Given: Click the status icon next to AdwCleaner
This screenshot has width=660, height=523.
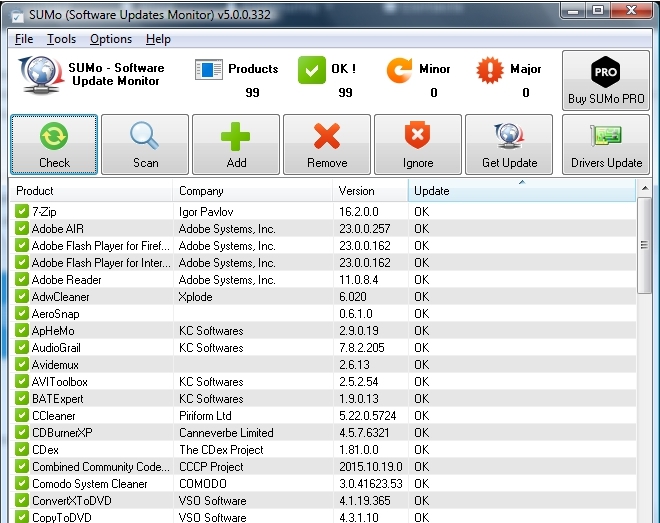Looking at the screenshot, I should click(x=22, y=296).
